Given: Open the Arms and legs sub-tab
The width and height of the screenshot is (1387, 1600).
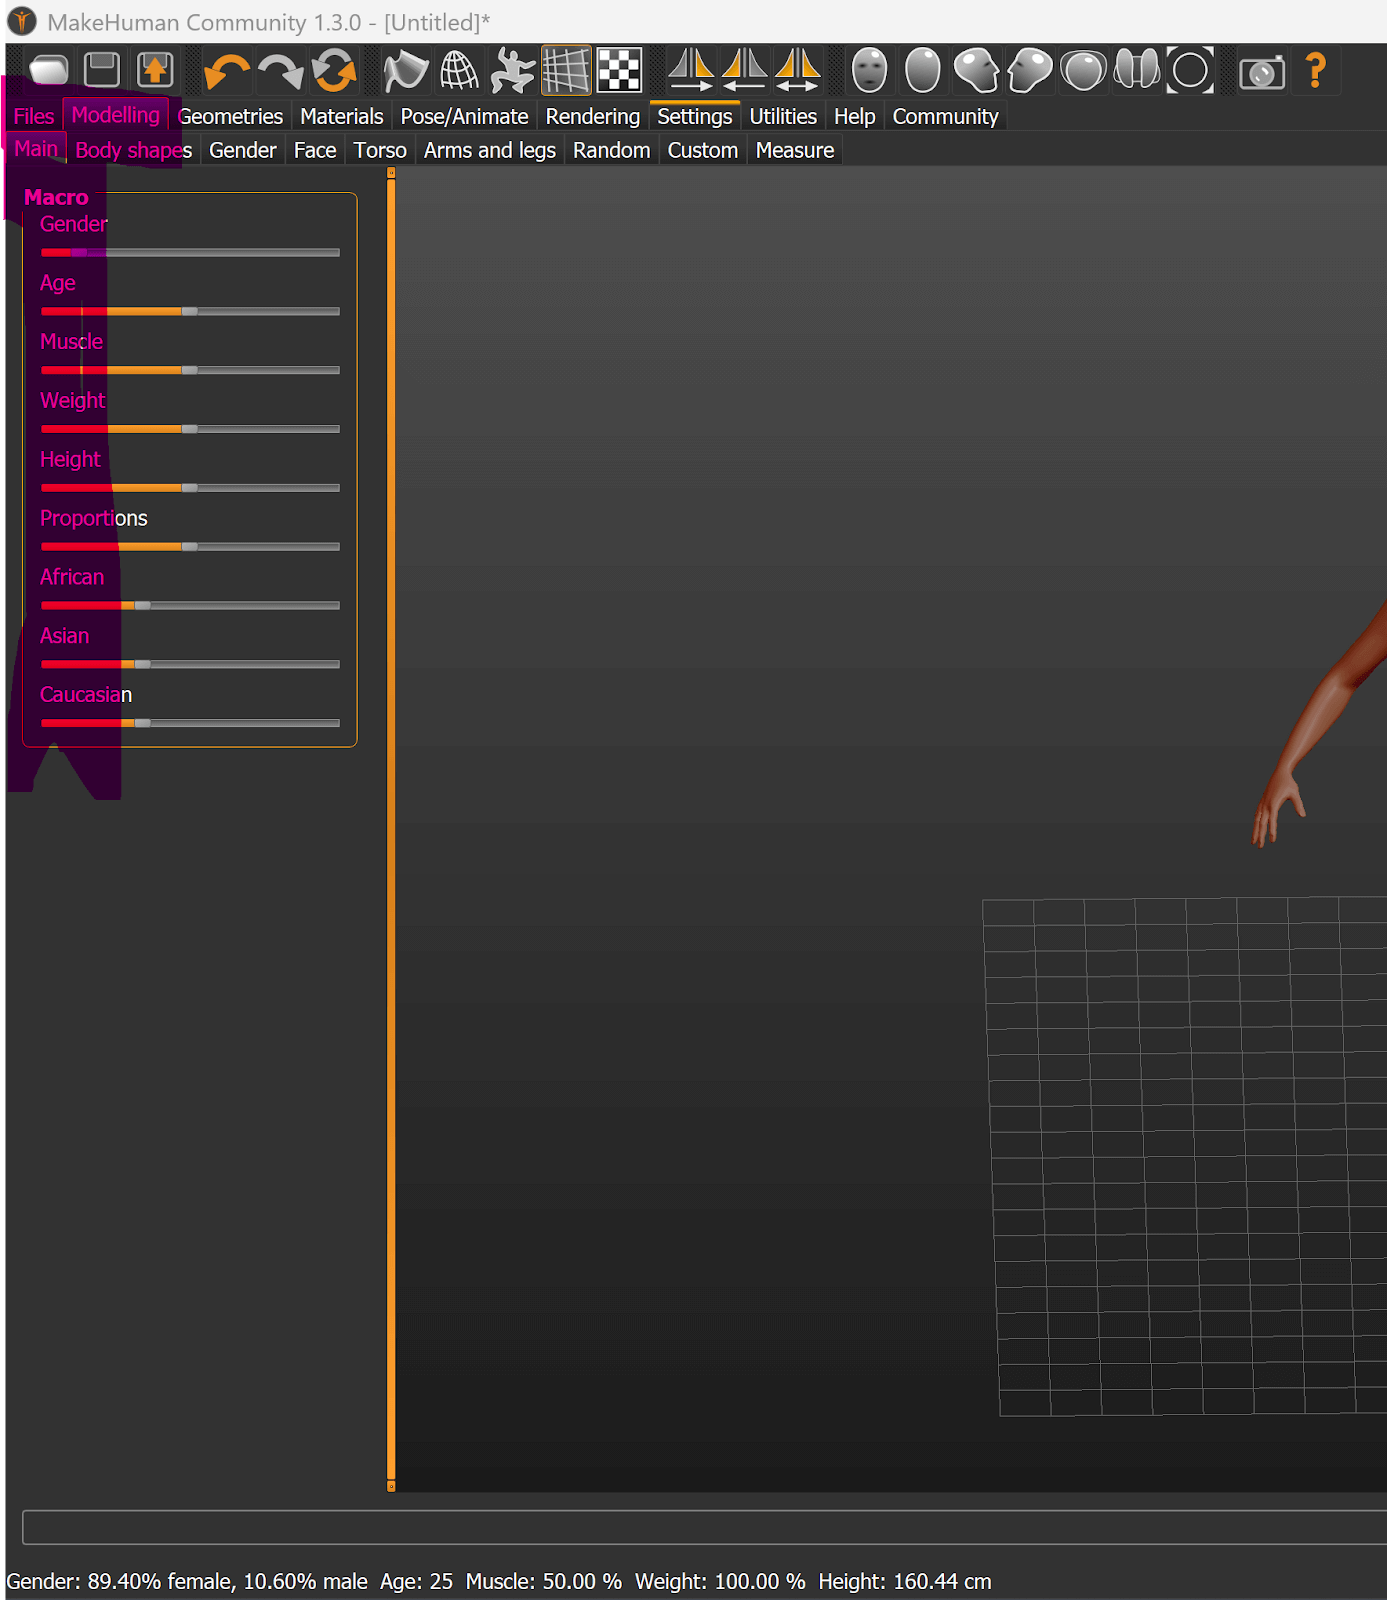Looking at the screenshot, I should tap(489, 151).
